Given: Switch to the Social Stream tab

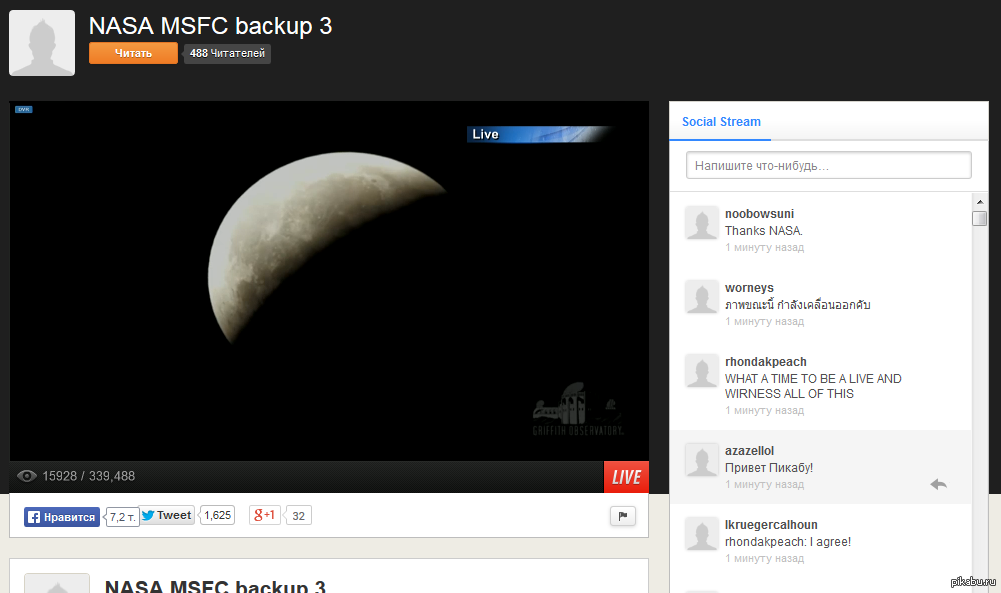Looking at the screenshot, I should coord(721,122).
